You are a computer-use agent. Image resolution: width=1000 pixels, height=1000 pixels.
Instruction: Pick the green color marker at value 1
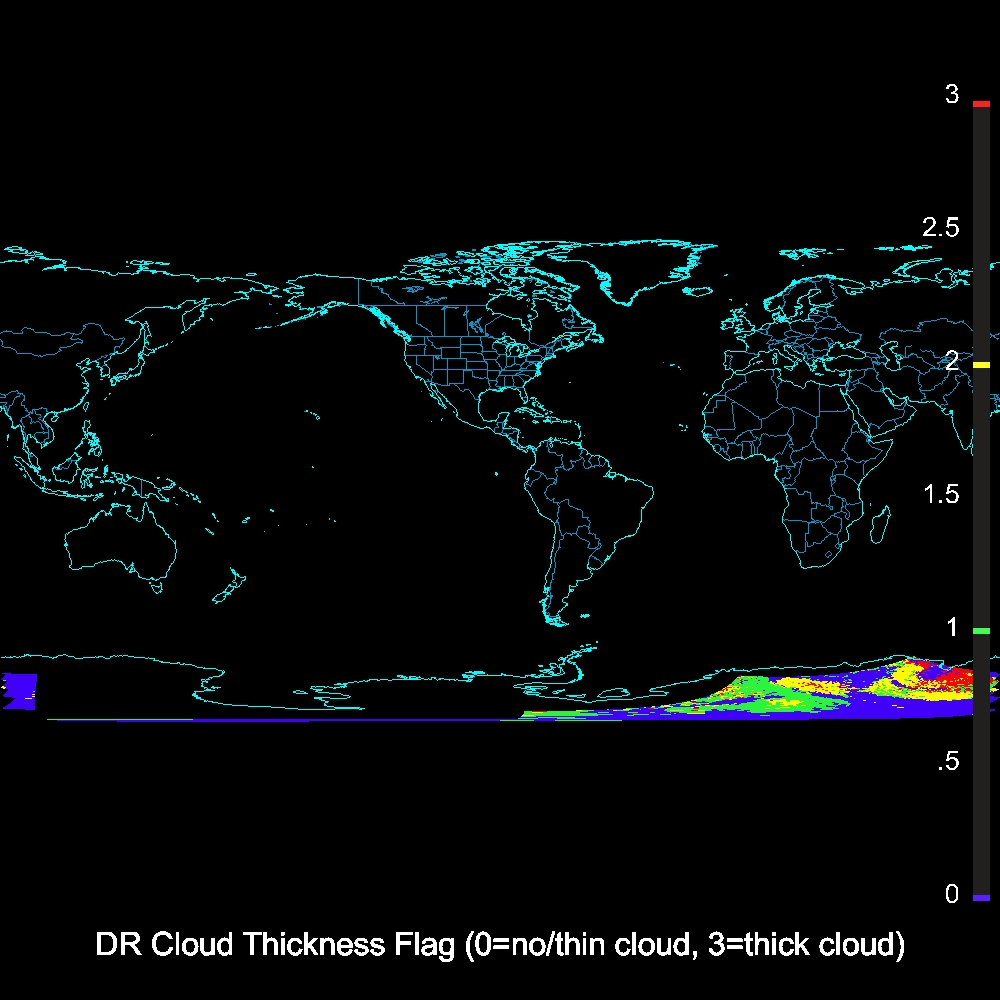981,631
